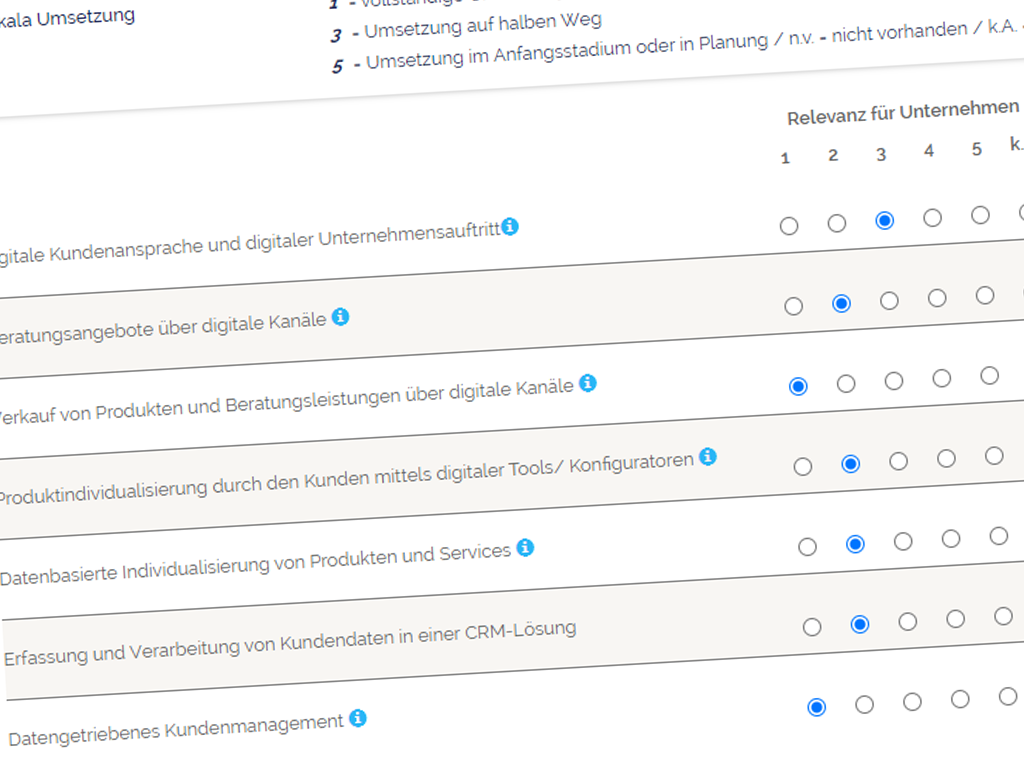1024x768 pixels.
Task: Open info icon for 'Datenbasierte Individualisierung' row
Action: 525,548
